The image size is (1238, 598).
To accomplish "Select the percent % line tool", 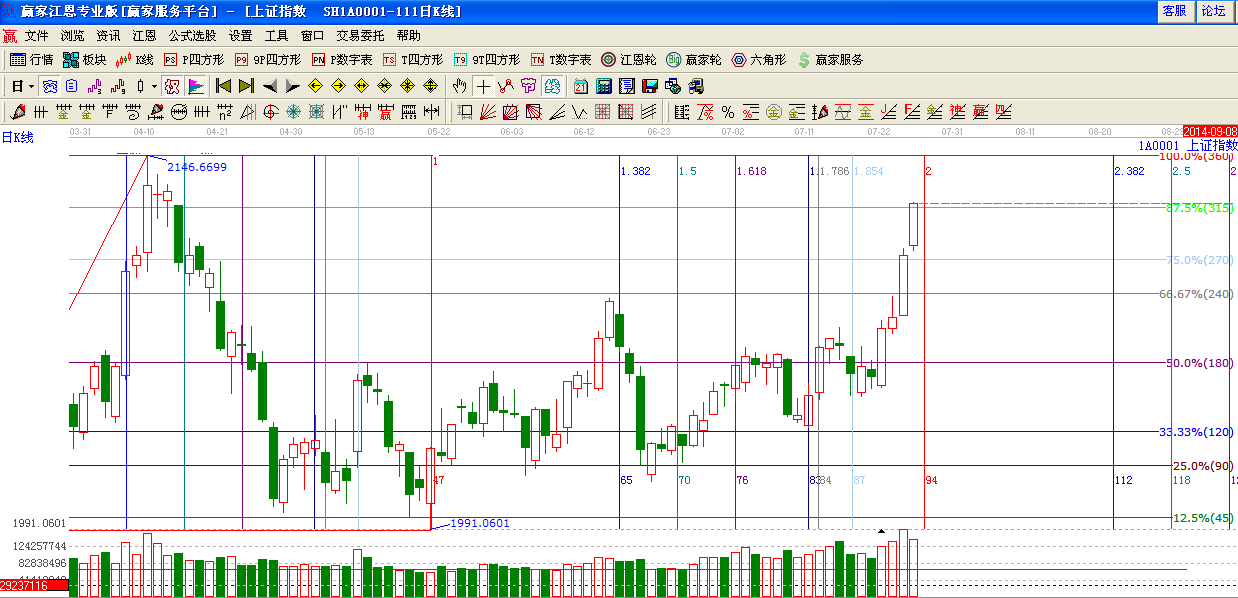I will coord(728,112).
